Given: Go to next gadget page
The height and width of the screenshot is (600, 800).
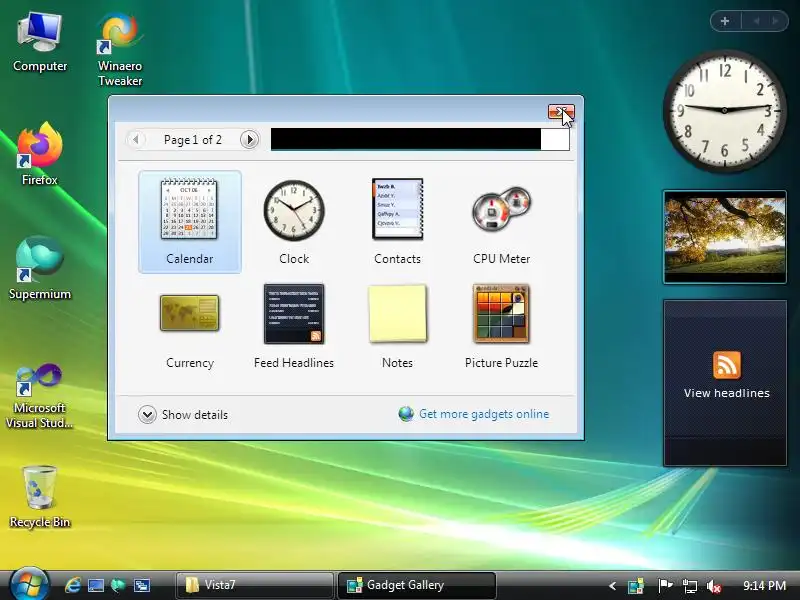Looking at the screenshot, I should point(249,139).
